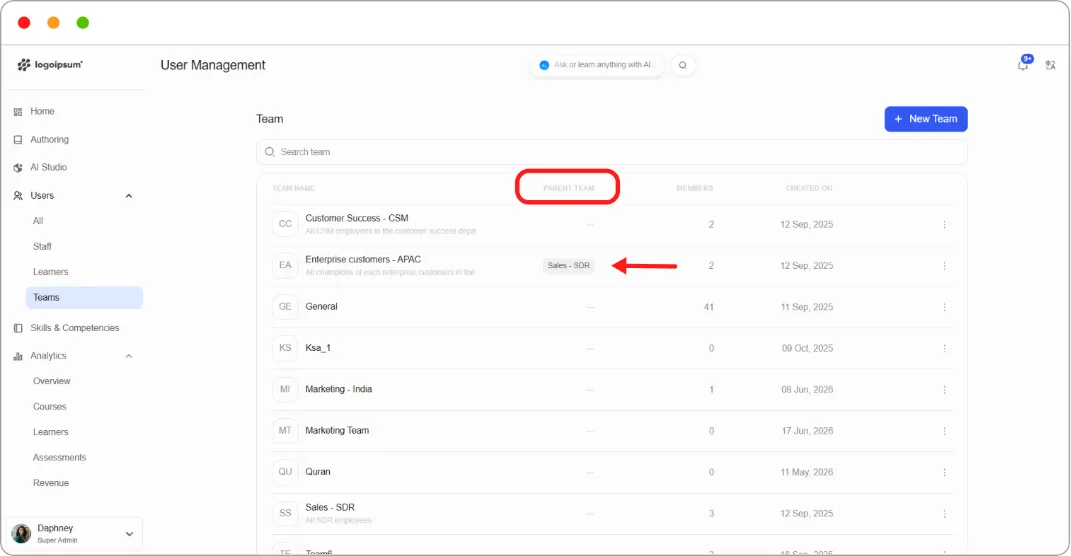The width and height of the screenshot is (1071, 556).
Task: Click the Users people icon
Action: pyautogui.click(x=18, y=195)
